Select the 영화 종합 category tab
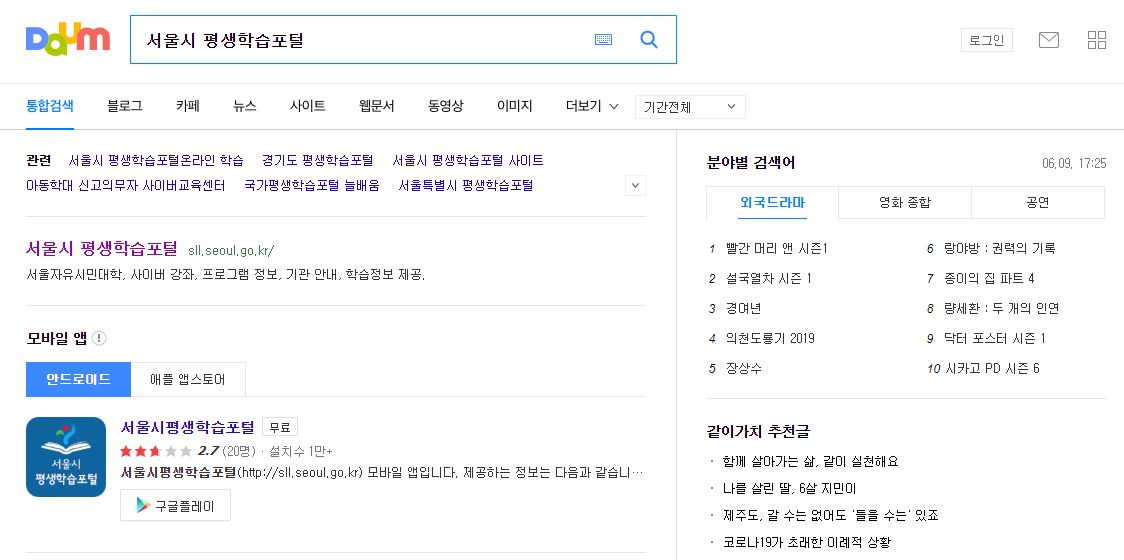This screenshot has width=1124, height=560. tap(905, 203)
